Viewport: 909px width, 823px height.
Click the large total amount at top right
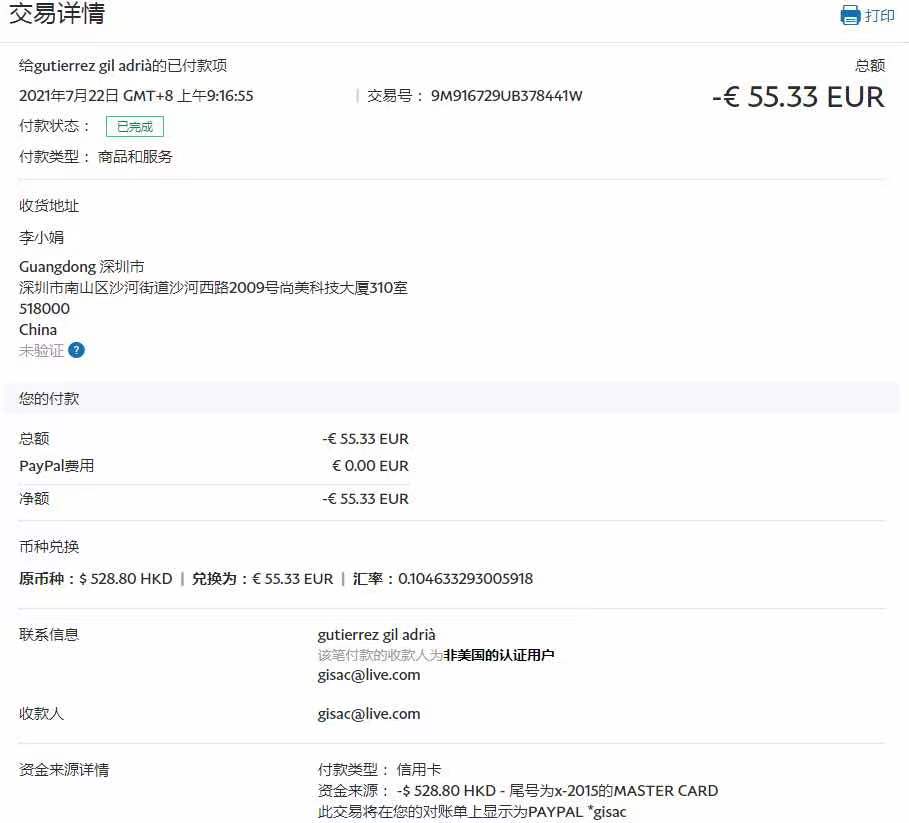(x=798, y=97)
